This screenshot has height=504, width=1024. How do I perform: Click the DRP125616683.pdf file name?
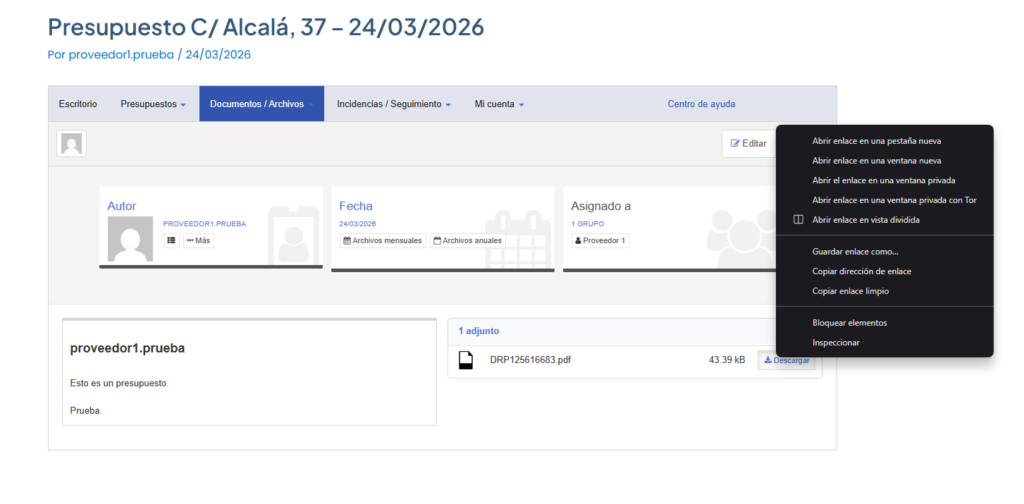point(530,360)
